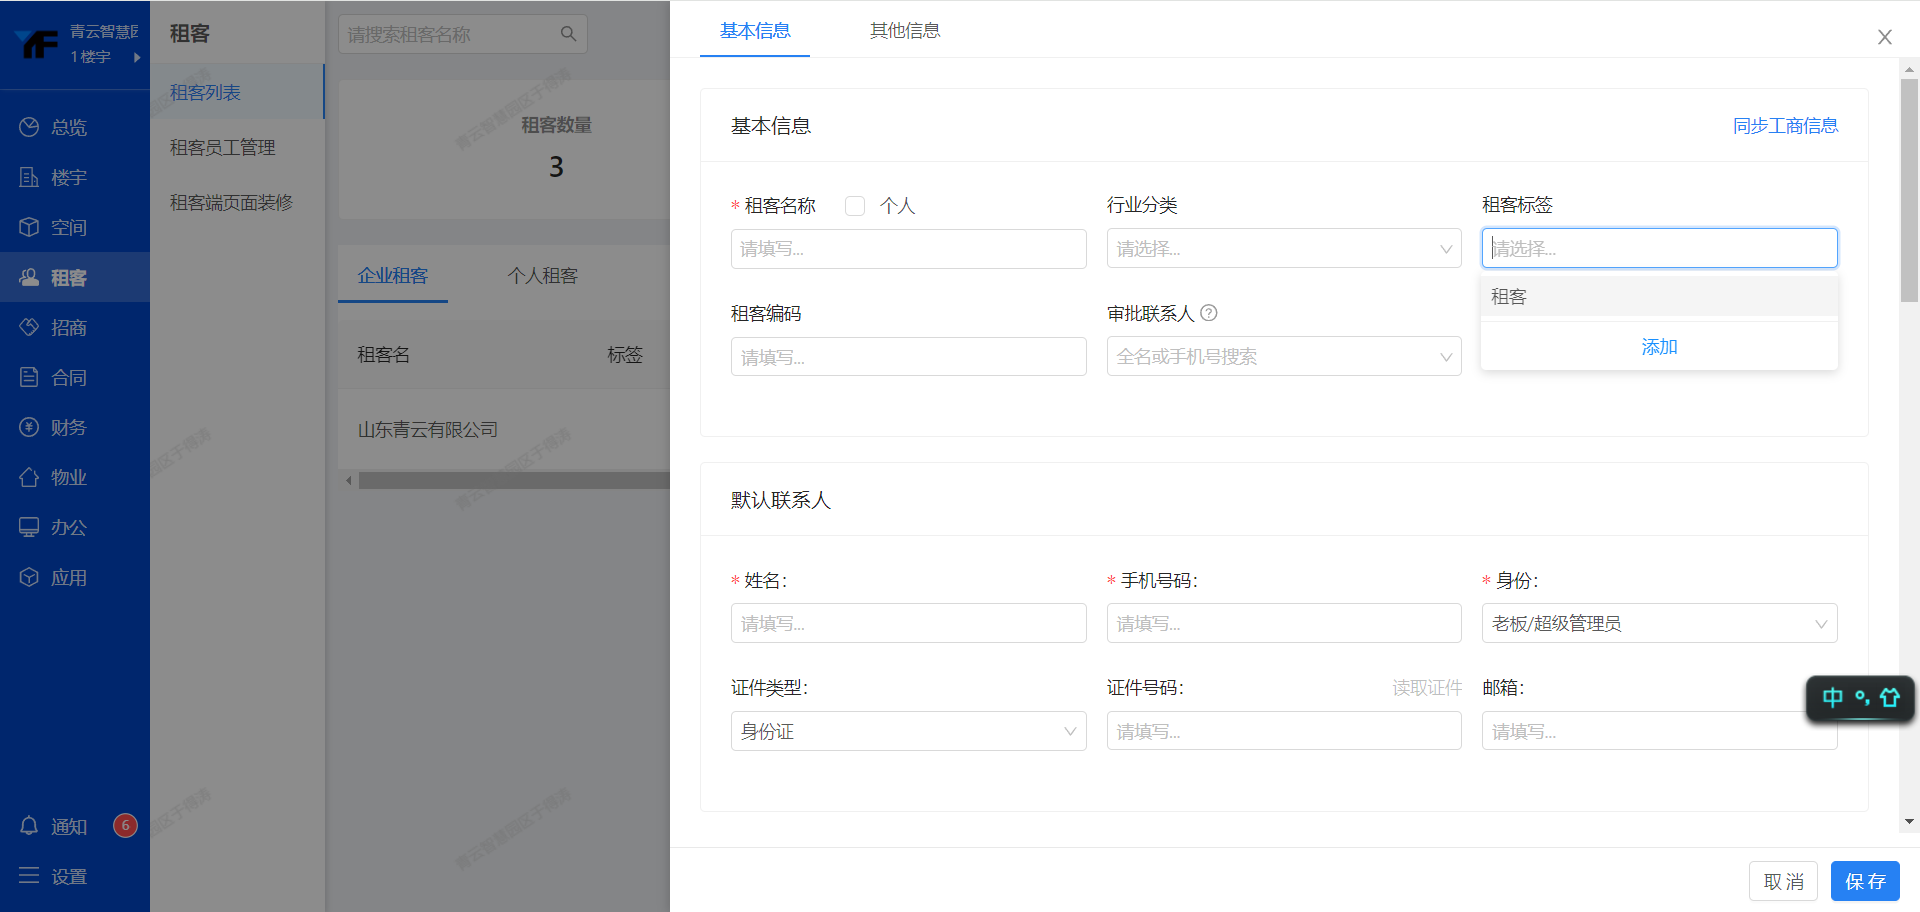
Task: Open 通知 notification bell icon
Action: [x=29, y=826]
